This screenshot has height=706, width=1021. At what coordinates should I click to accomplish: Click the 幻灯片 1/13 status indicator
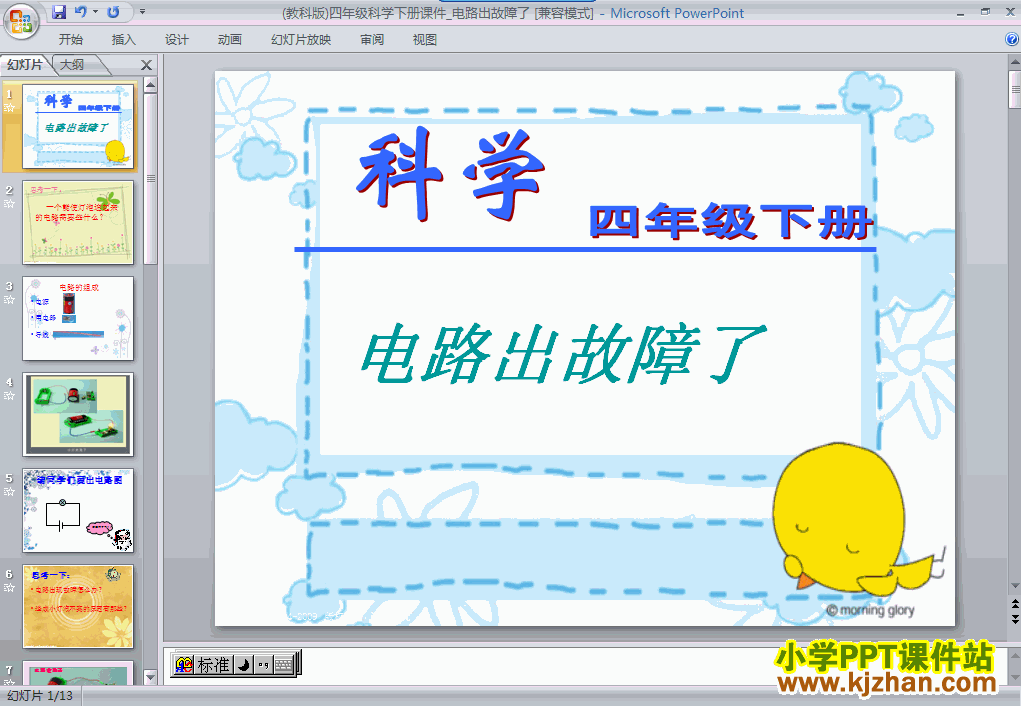click(40, 696)
